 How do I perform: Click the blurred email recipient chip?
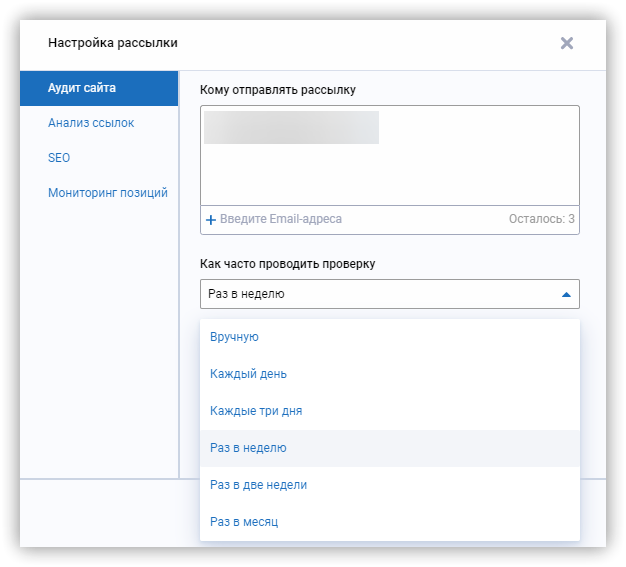pos(291,128)
